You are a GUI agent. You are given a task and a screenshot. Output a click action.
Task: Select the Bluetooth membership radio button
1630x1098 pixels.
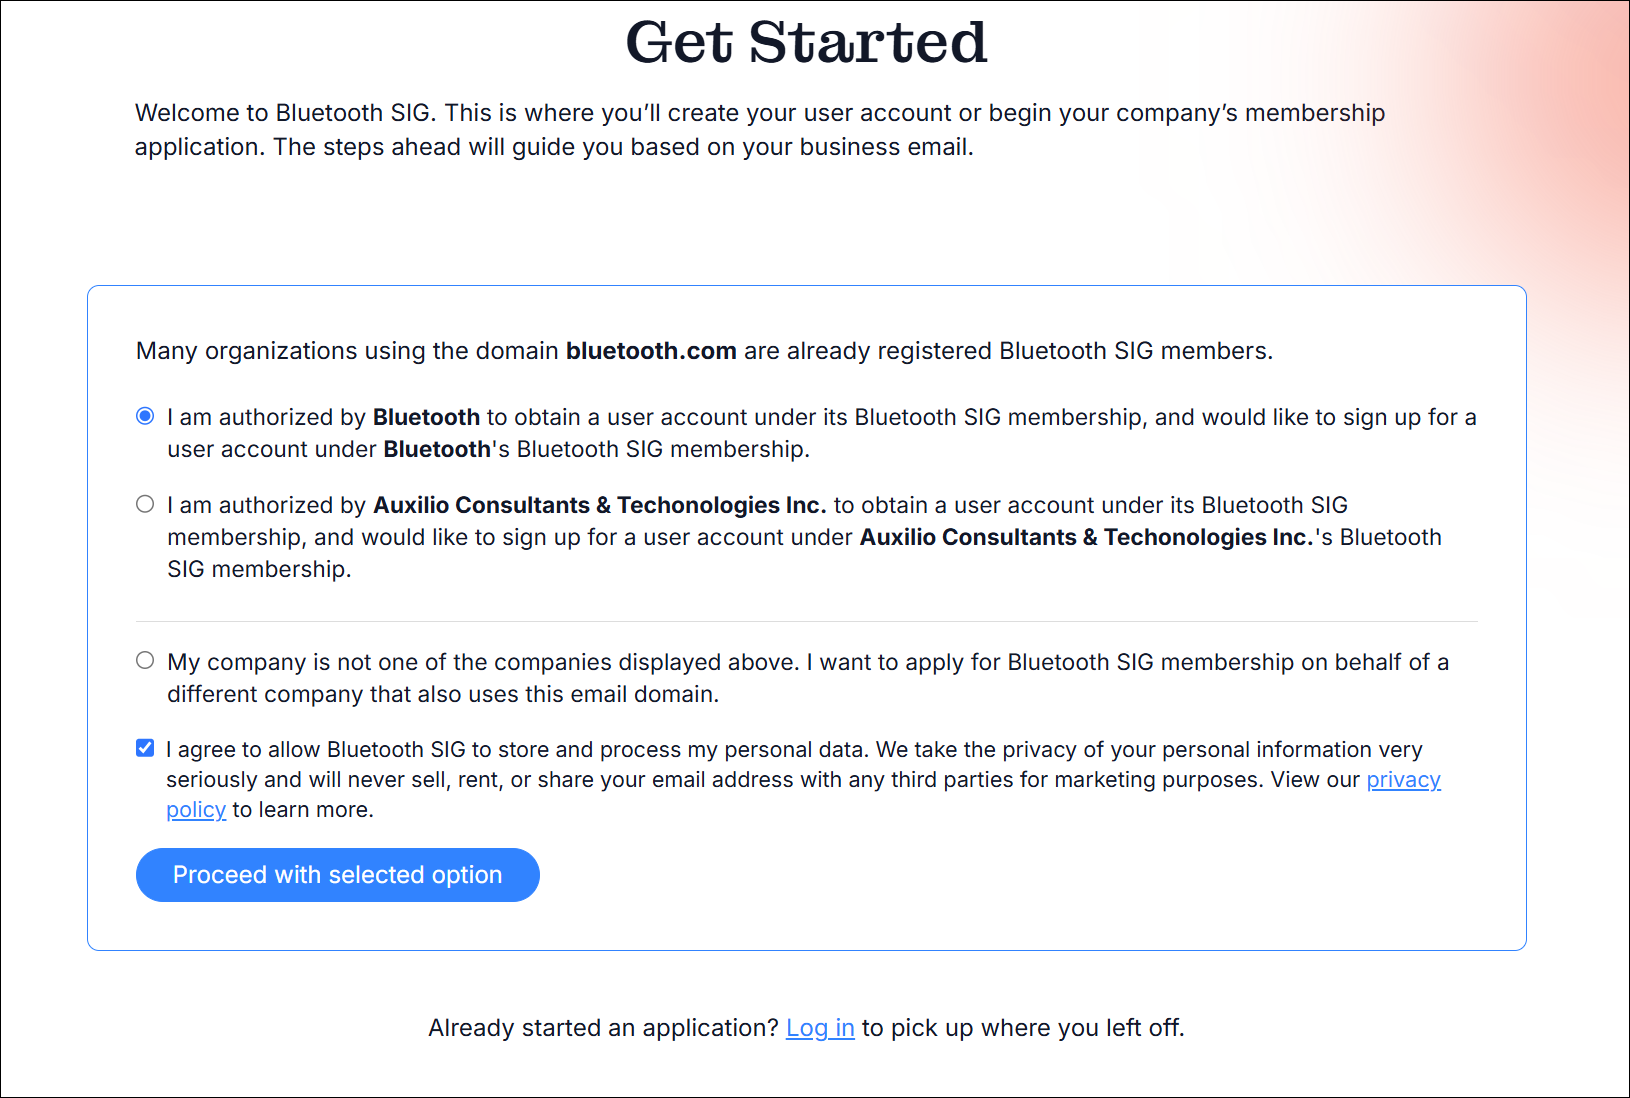point(145,416)
